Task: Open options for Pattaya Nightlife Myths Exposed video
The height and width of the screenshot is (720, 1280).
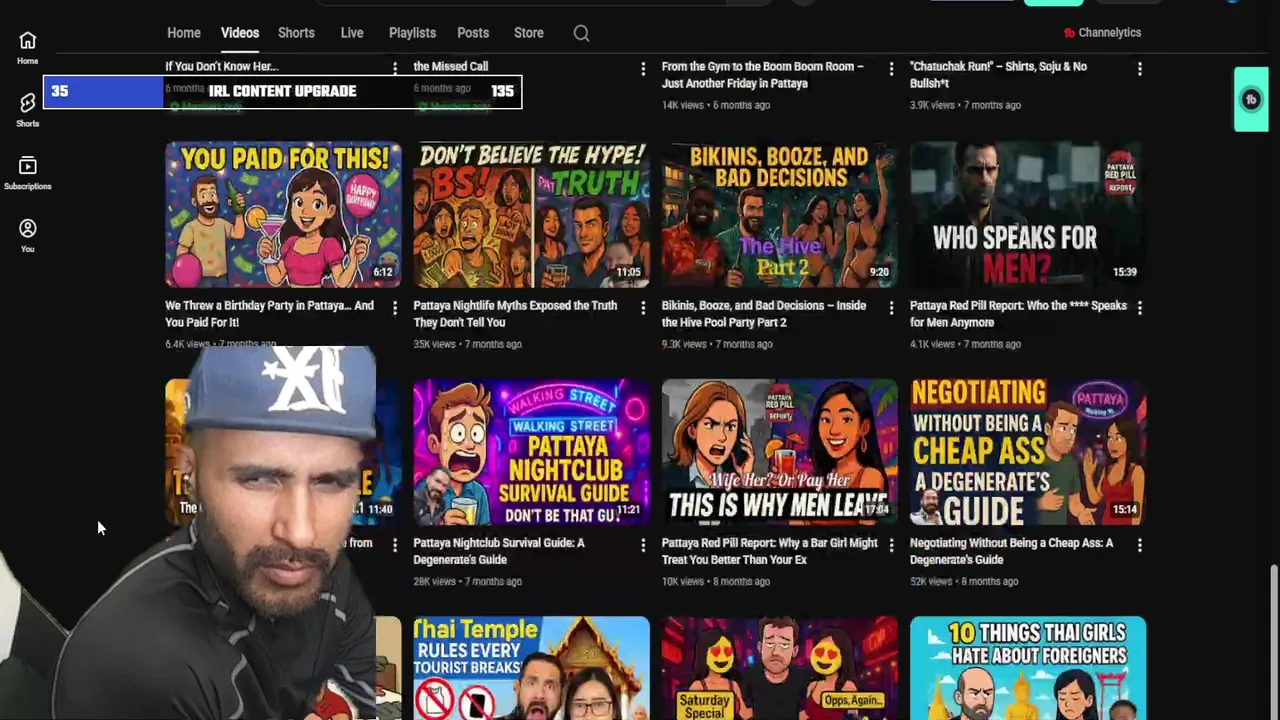Action: coord(643,308)
